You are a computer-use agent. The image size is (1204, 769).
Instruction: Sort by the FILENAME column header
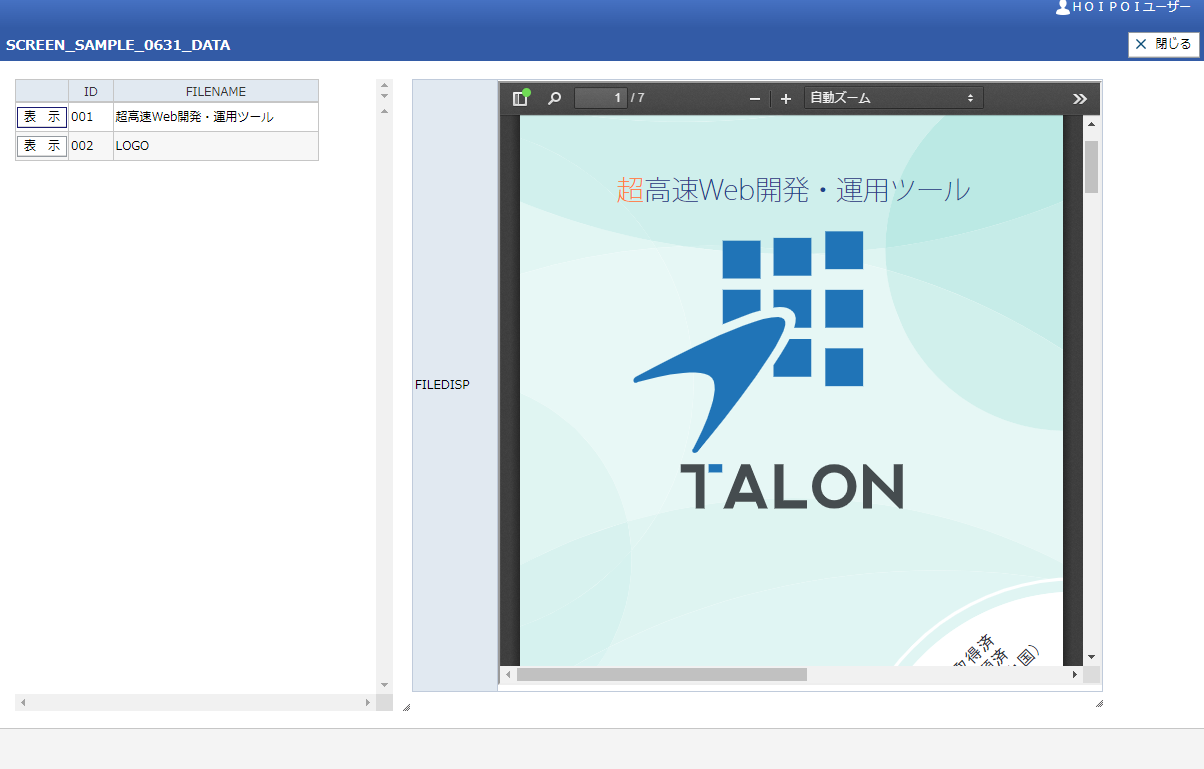[x=215, y=91]
